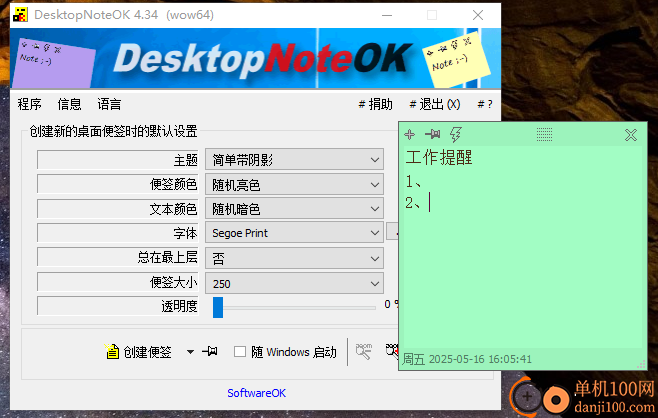658x418 pixels.
Task: Open the 字体 Segoe Print font dropdown
Action: pyautogui.click(x=294, y=233)
